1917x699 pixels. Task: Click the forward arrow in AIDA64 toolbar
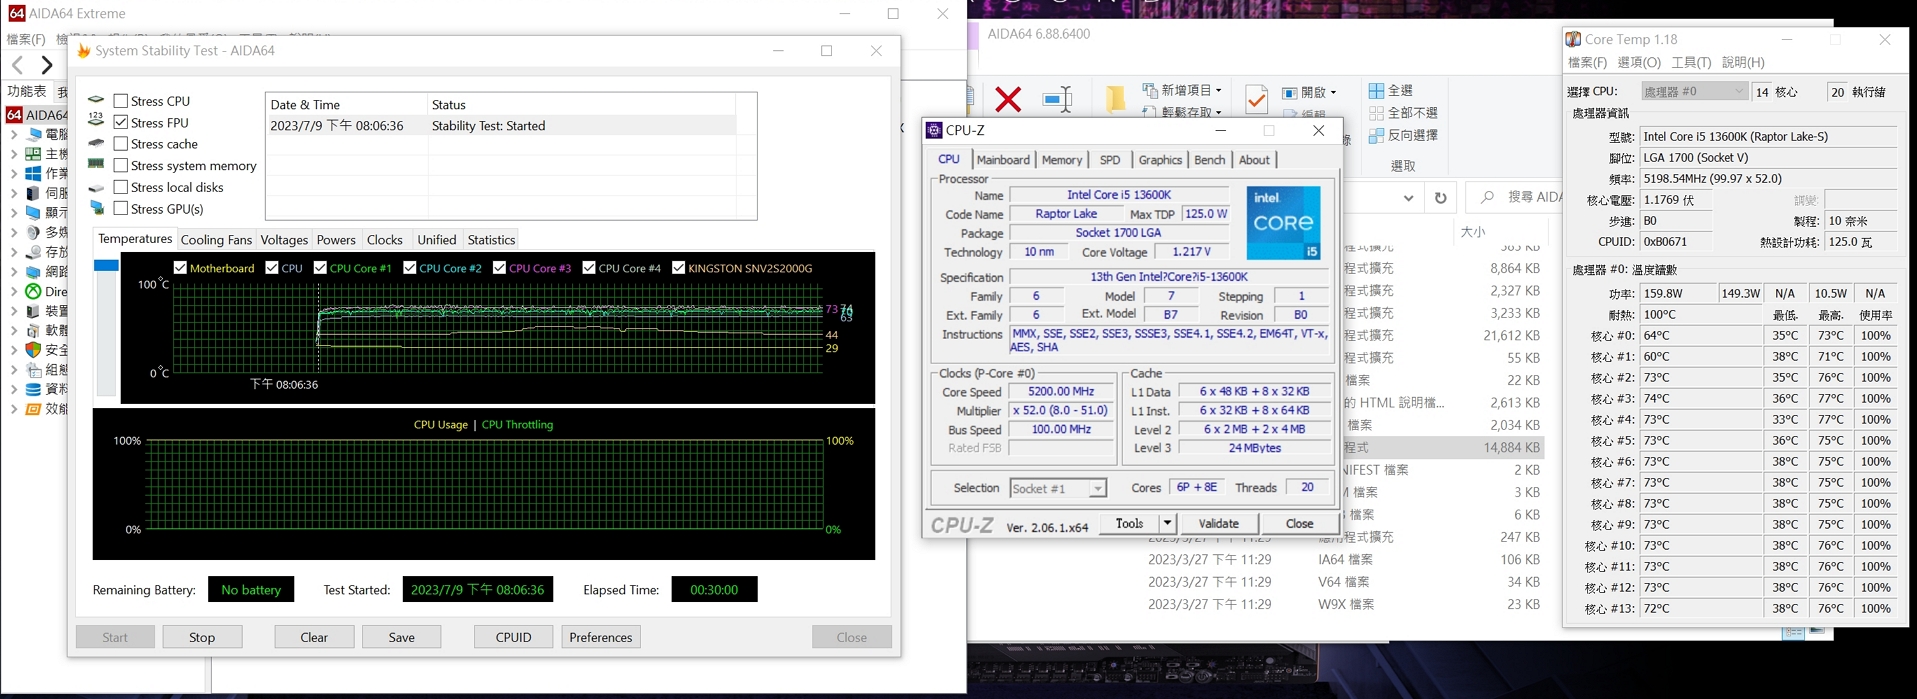pos(47,66)
